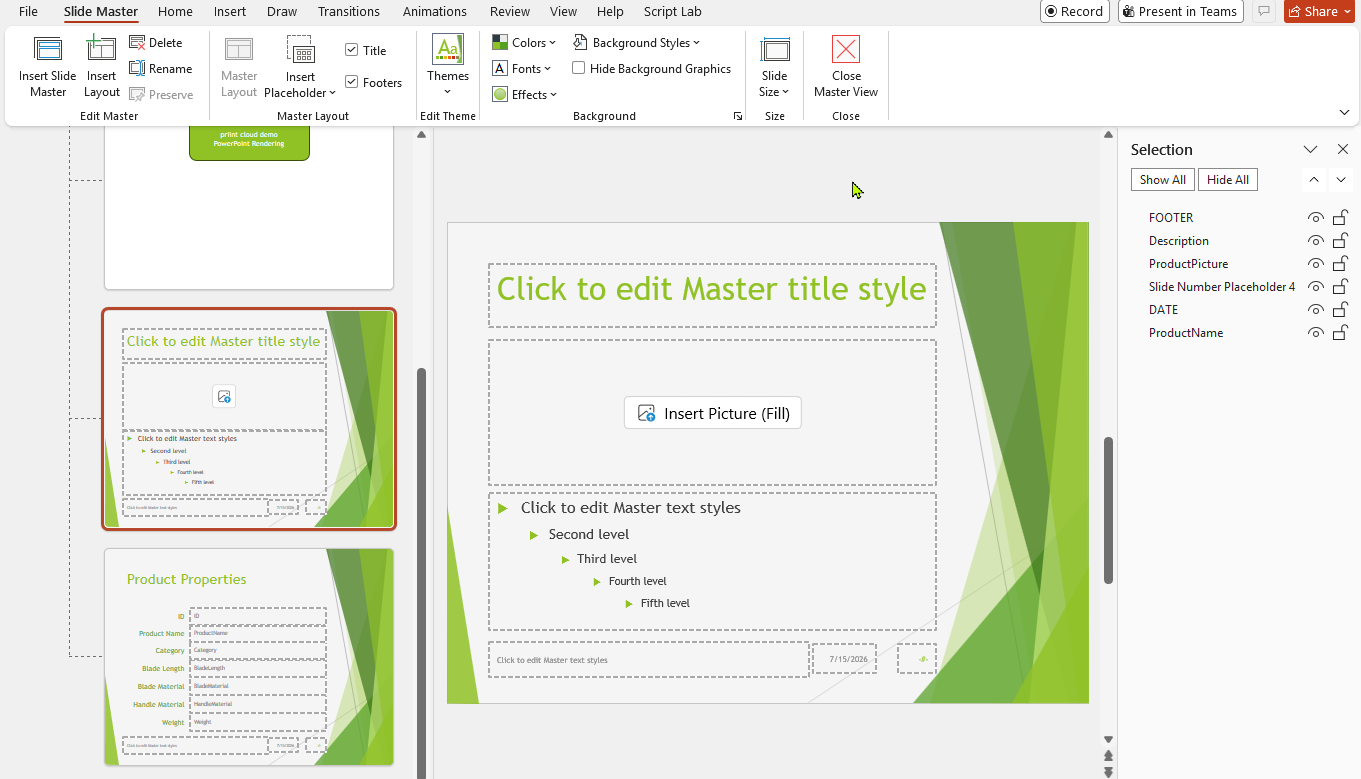Open the Effects dropdown
Viewport: 1361px width, 779px height.
524,95
